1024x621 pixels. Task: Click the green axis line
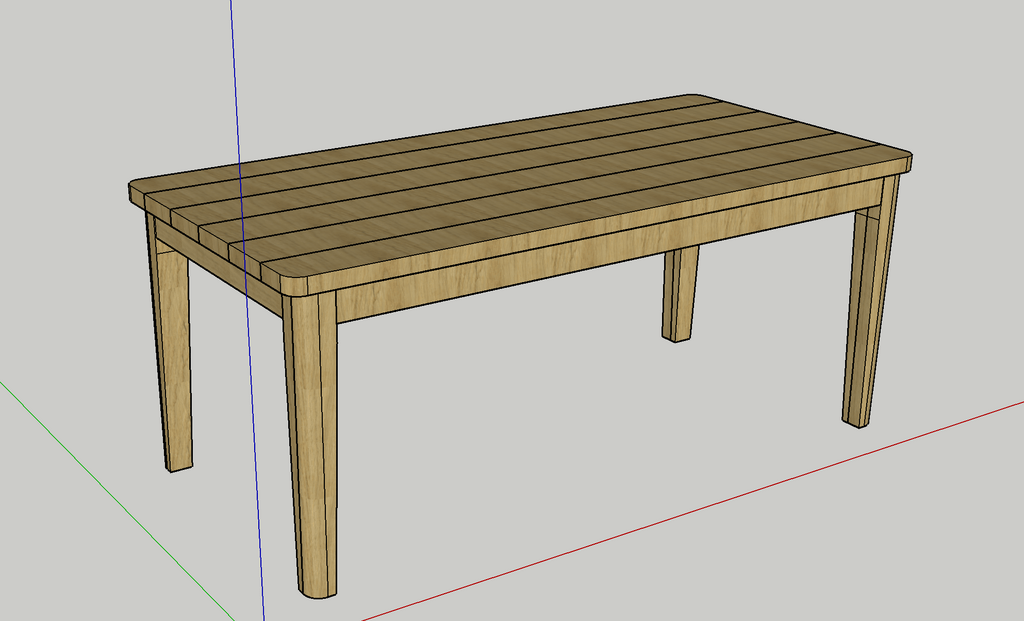[116, 501]
